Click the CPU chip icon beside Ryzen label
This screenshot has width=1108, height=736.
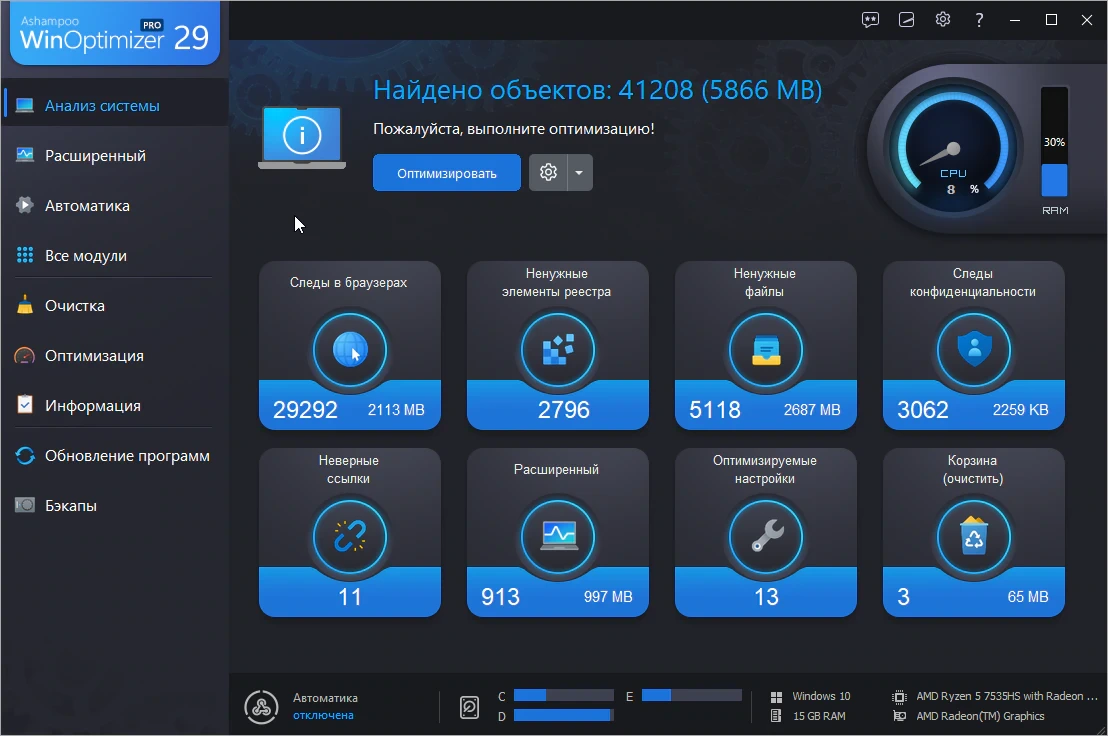[x=899, y=697]
